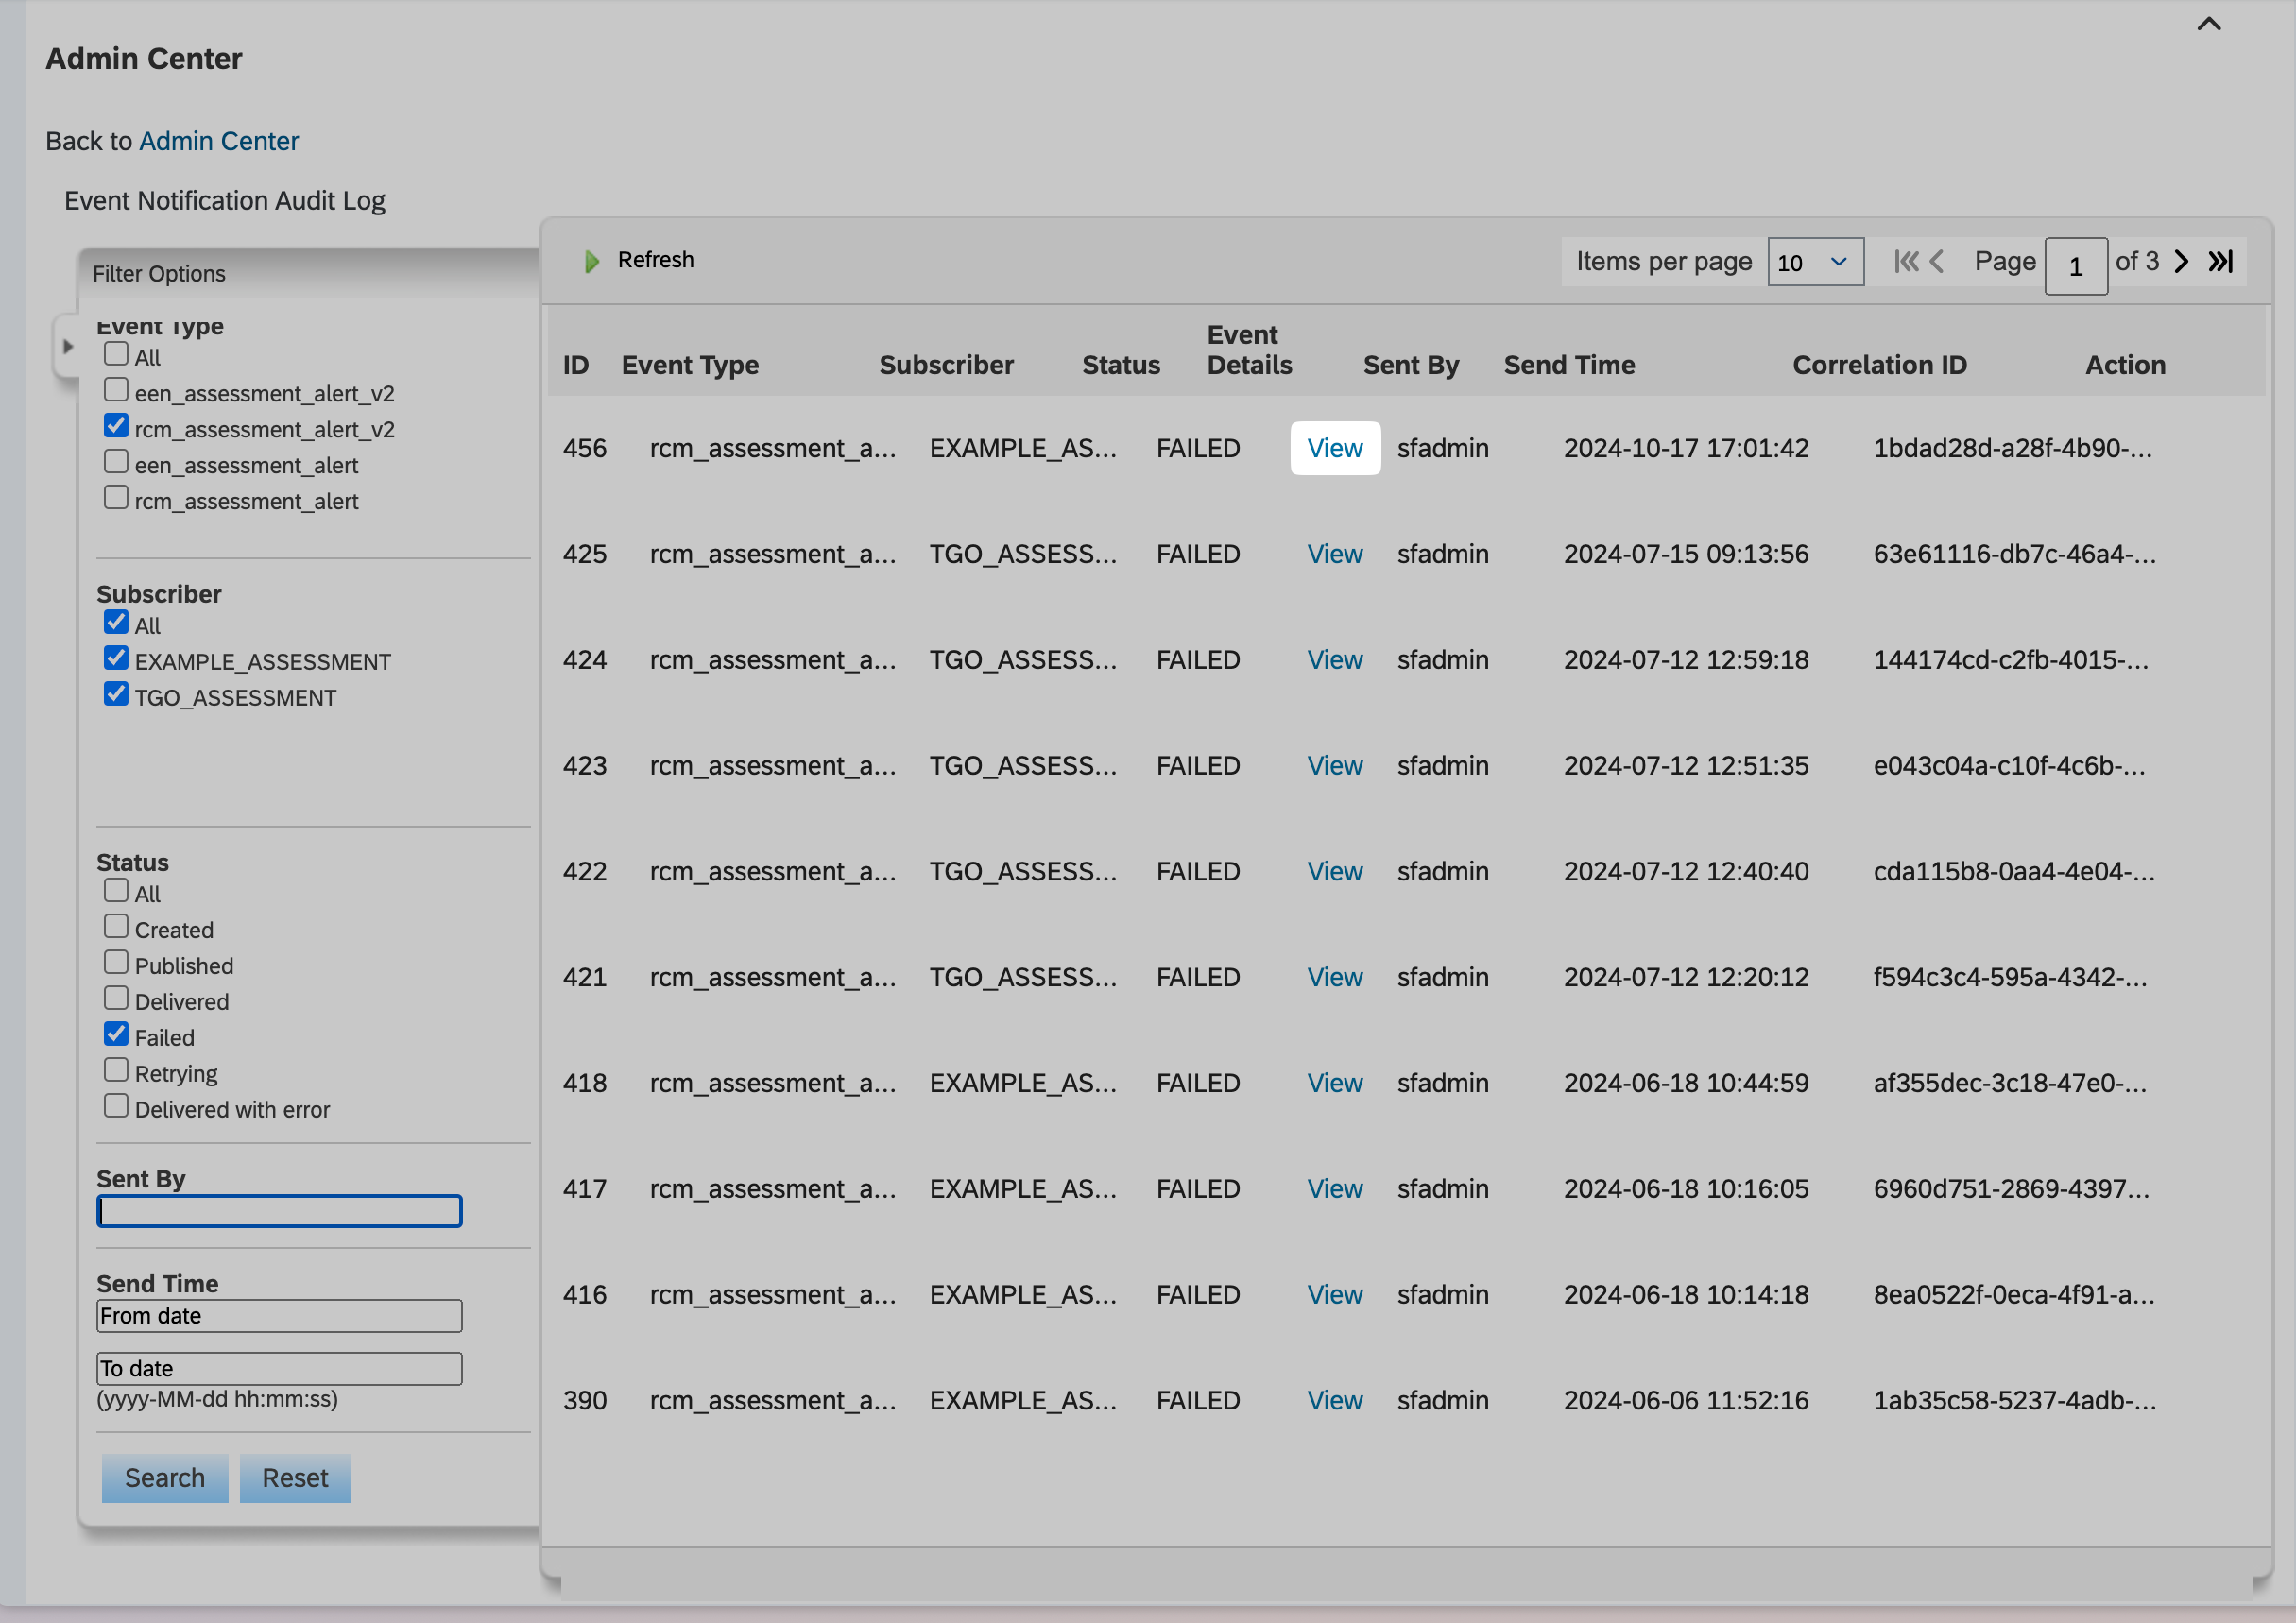2296x1623 pixels.
Task: Check the Event Type All checkbox
Action: pyautogui.click(x=116, y=354)
